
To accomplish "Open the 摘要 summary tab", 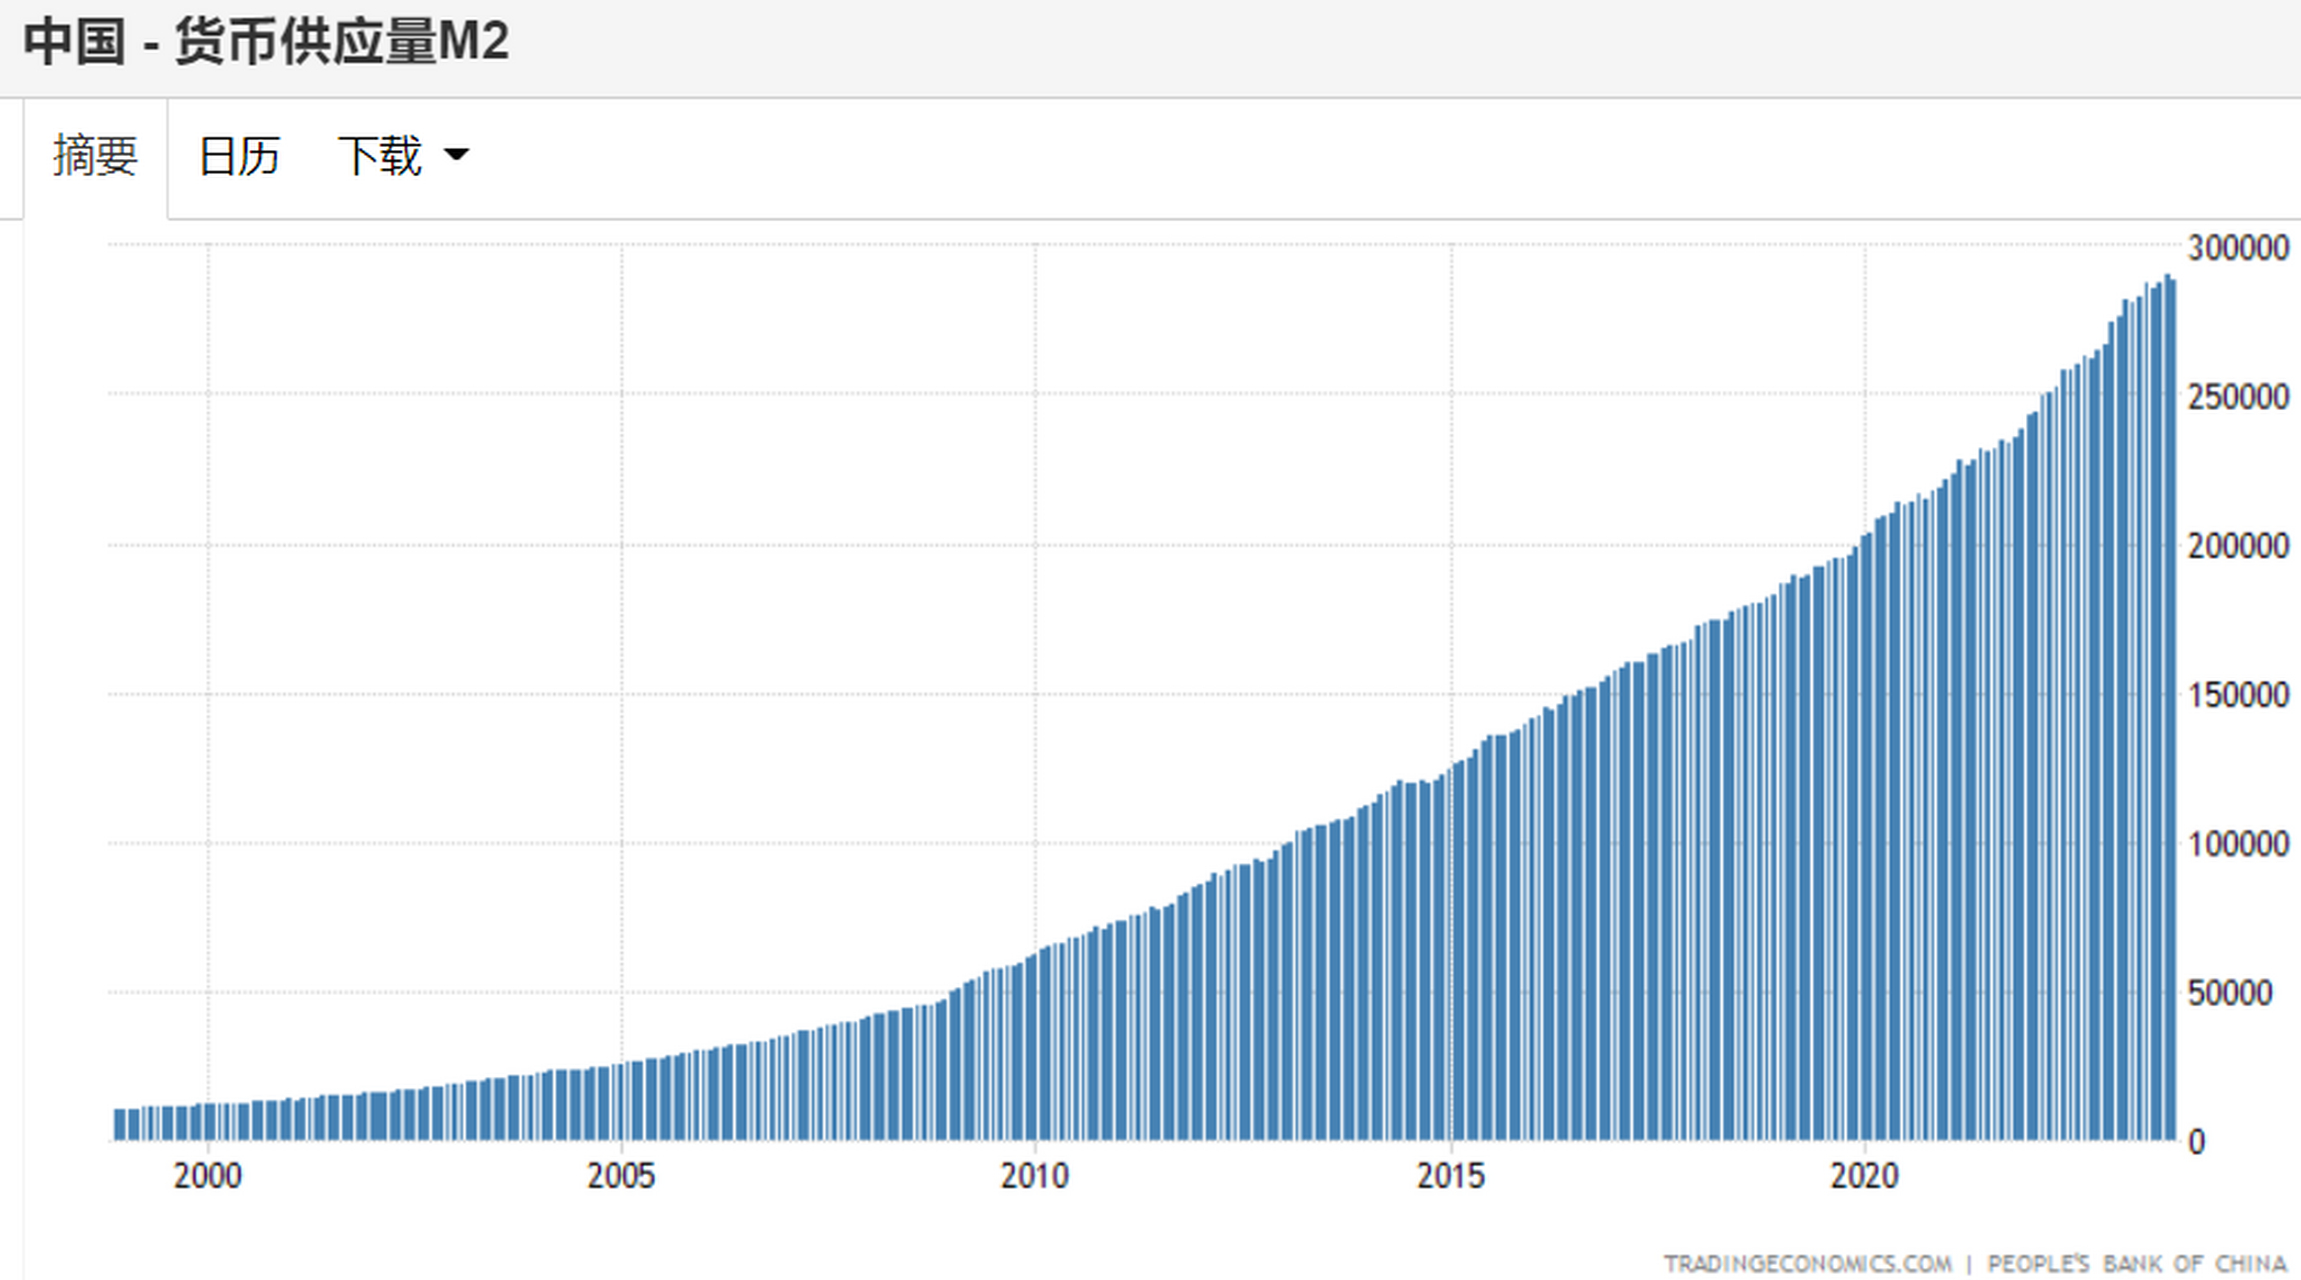I will click(95, 157).
